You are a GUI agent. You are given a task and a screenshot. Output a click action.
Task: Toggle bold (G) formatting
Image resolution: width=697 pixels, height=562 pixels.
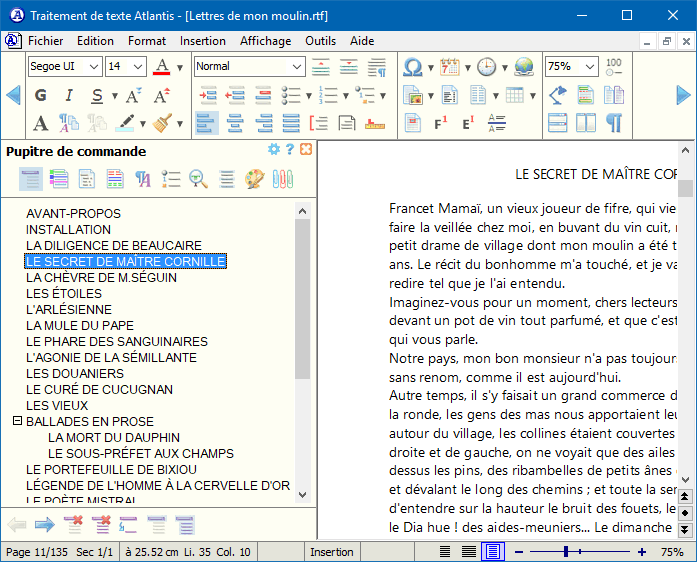(40, 95)
